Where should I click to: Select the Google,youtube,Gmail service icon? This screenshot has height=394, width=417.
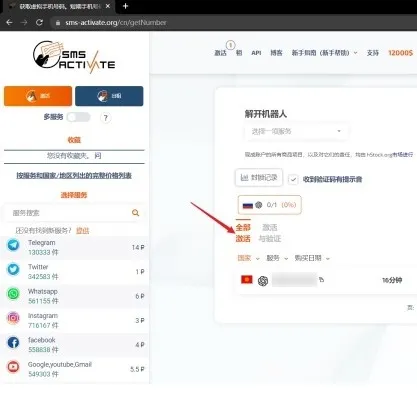pos(13,367)
